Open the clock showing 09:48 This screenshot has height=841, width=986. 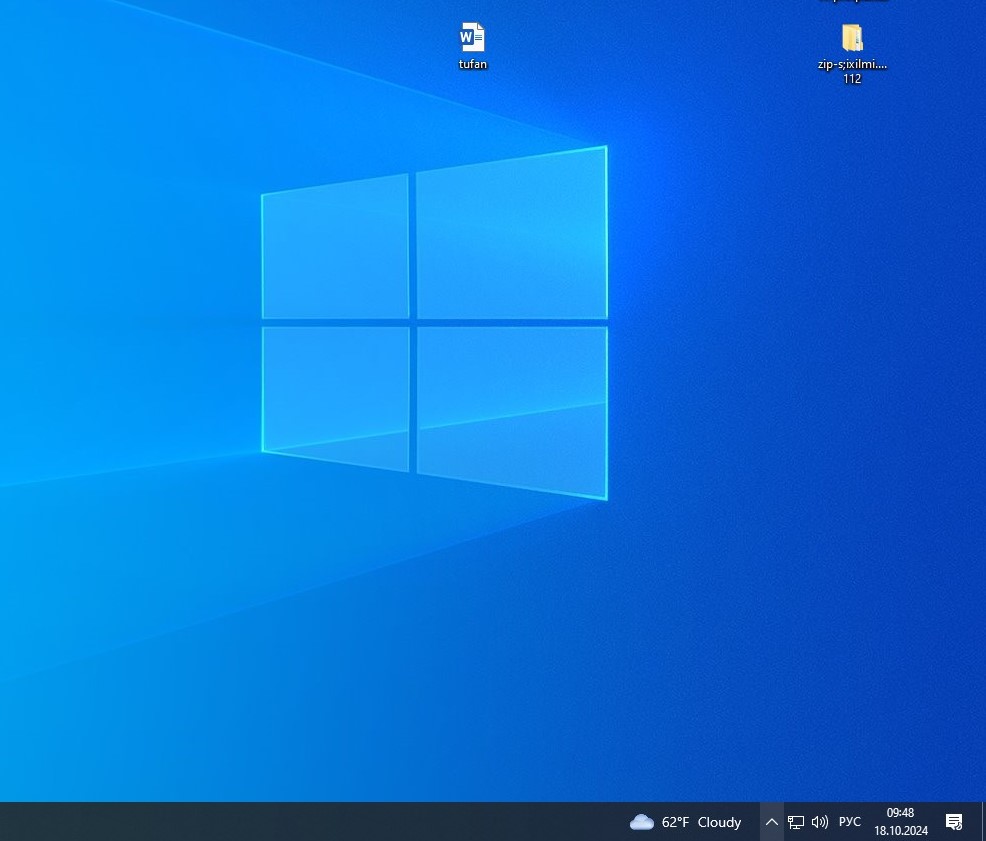[900, 813]
